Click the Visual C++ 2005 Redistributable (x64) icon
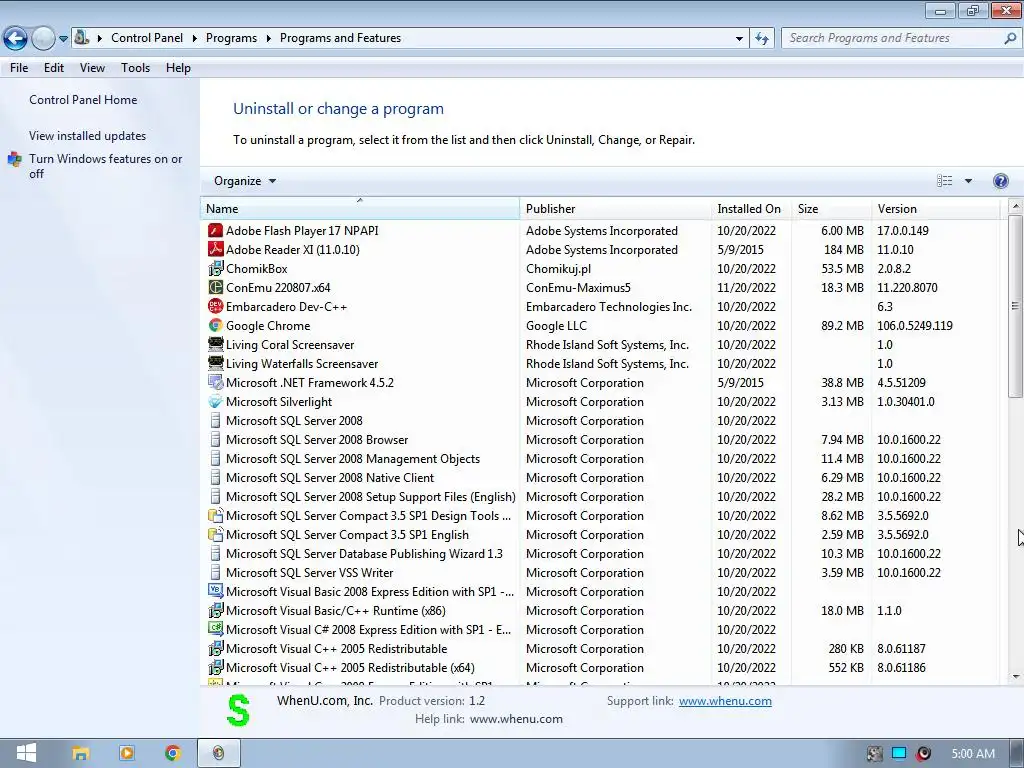1024x768 pixels. click(x=215, y=667)
